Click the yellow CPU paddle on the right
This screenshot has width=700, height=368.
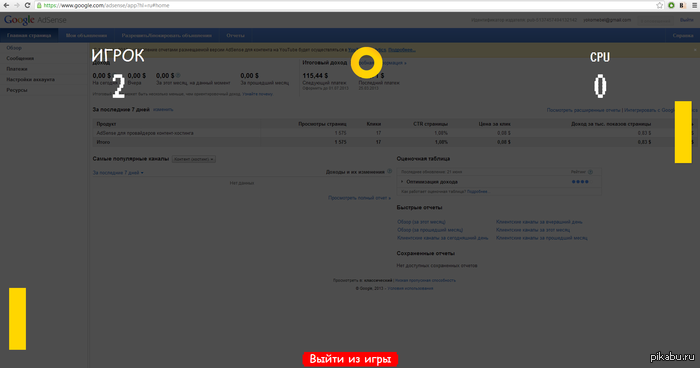[x=683, y=132]
